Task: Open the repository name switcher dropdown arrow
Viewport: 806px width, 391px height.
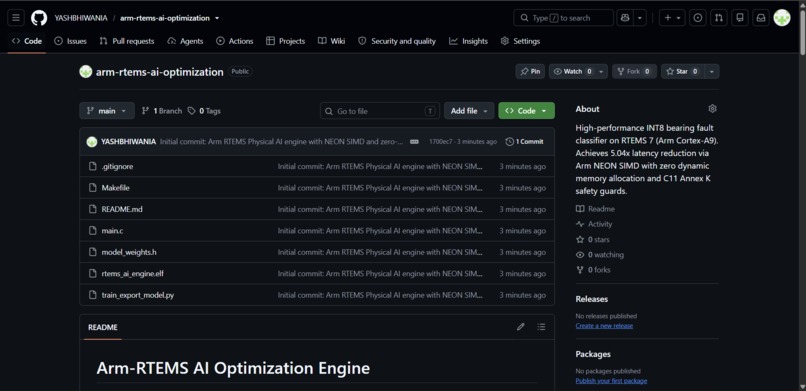Action: (x=217, y=18)
